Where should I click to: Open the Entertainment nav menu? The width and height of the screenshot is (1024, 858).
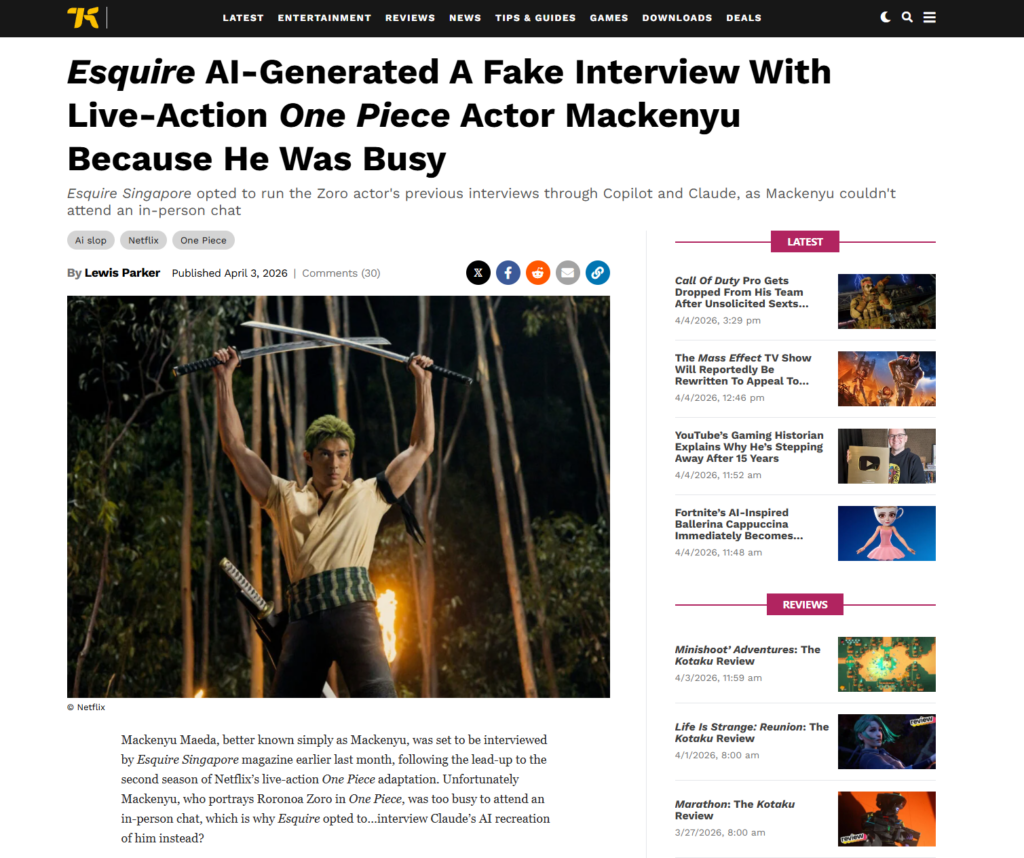tap(324, 18)
